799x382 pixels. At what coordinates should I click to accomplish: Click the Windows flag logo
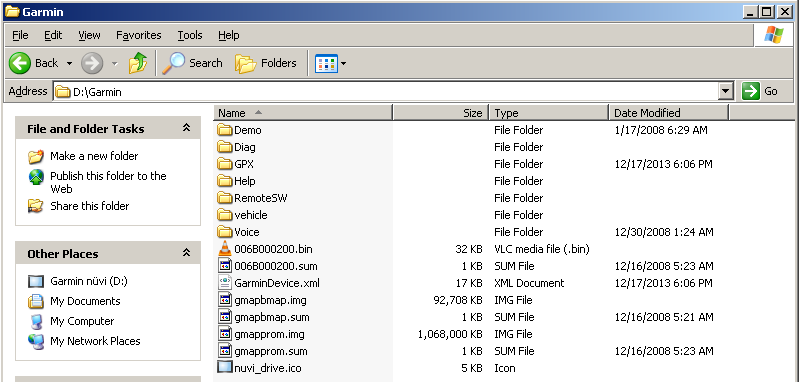pyautogui.click(x=774, y=35)
